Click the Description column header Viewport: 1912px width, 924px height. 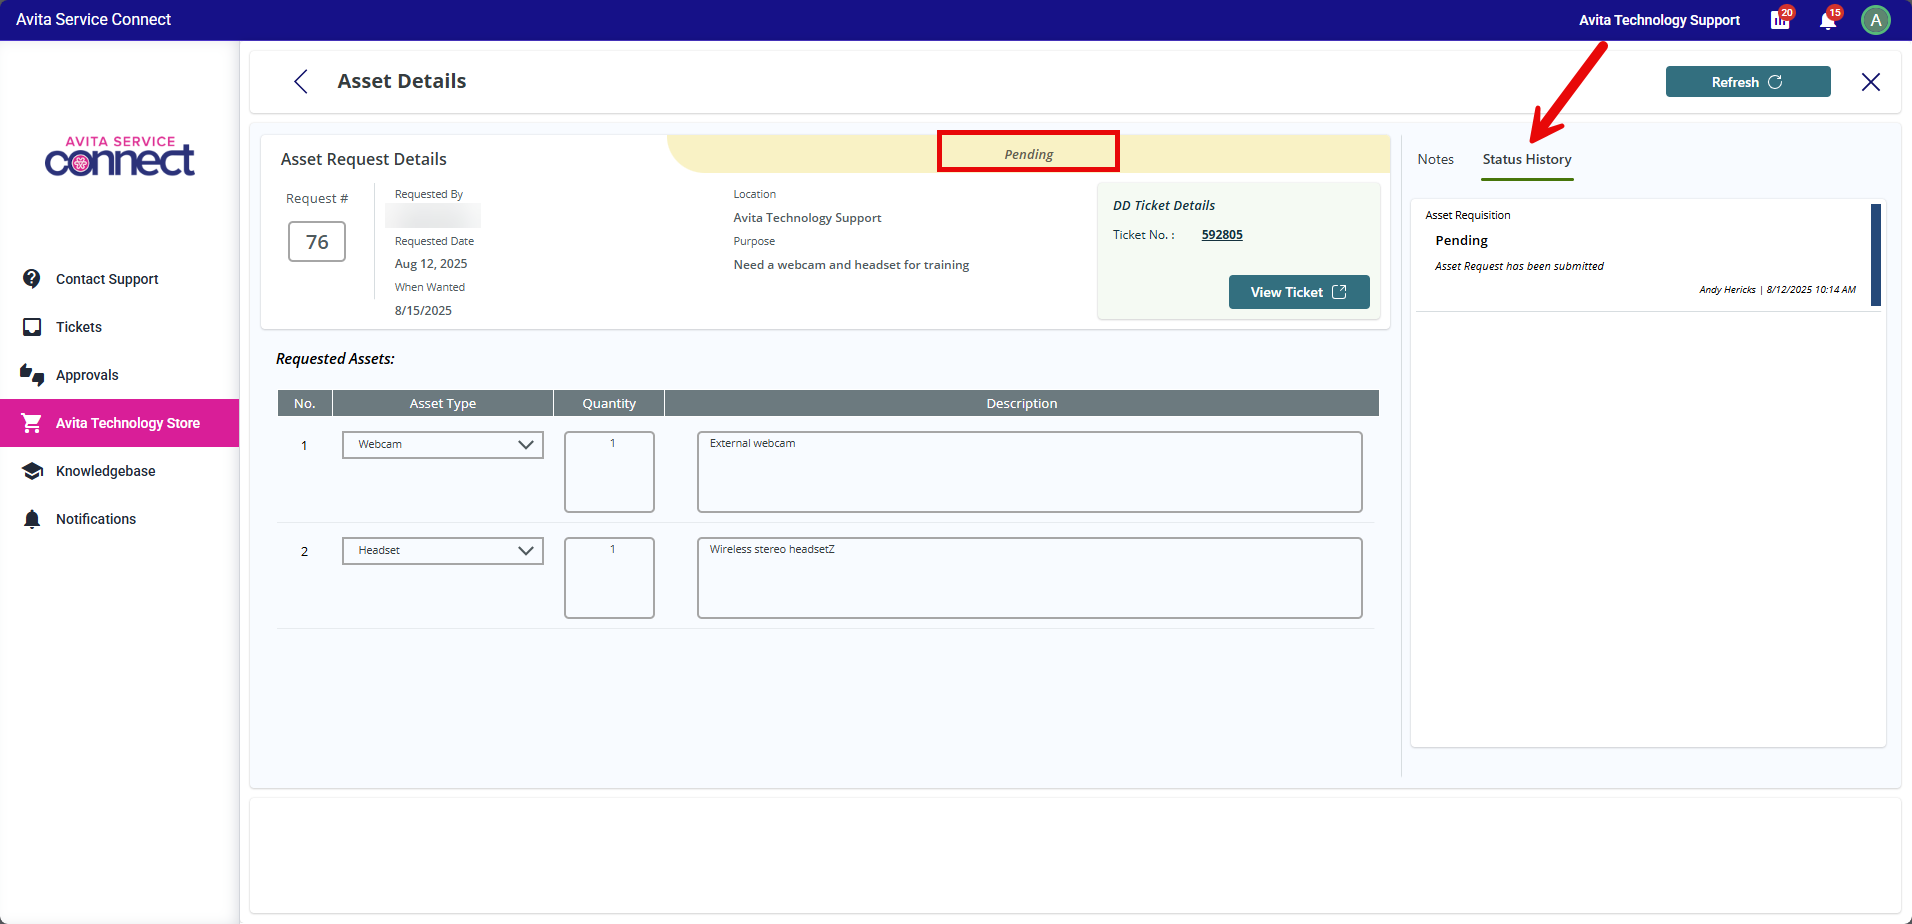[x=1021, y=403]
